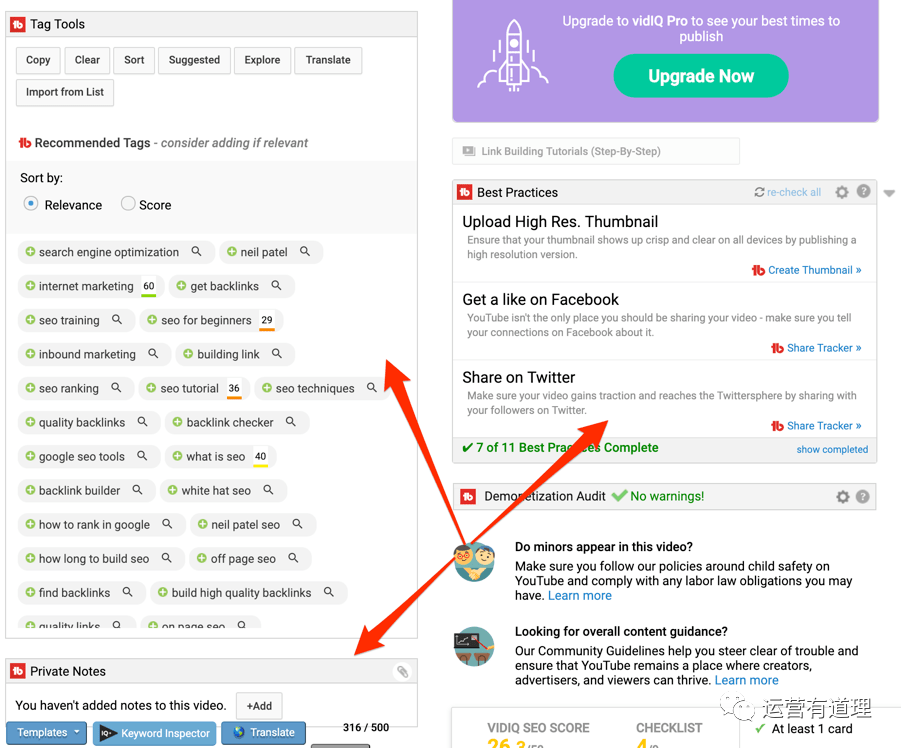Screen dimensions: 901x748
Task: Click the paperclip icon in Private Notes
Action: tap(402, 671)
